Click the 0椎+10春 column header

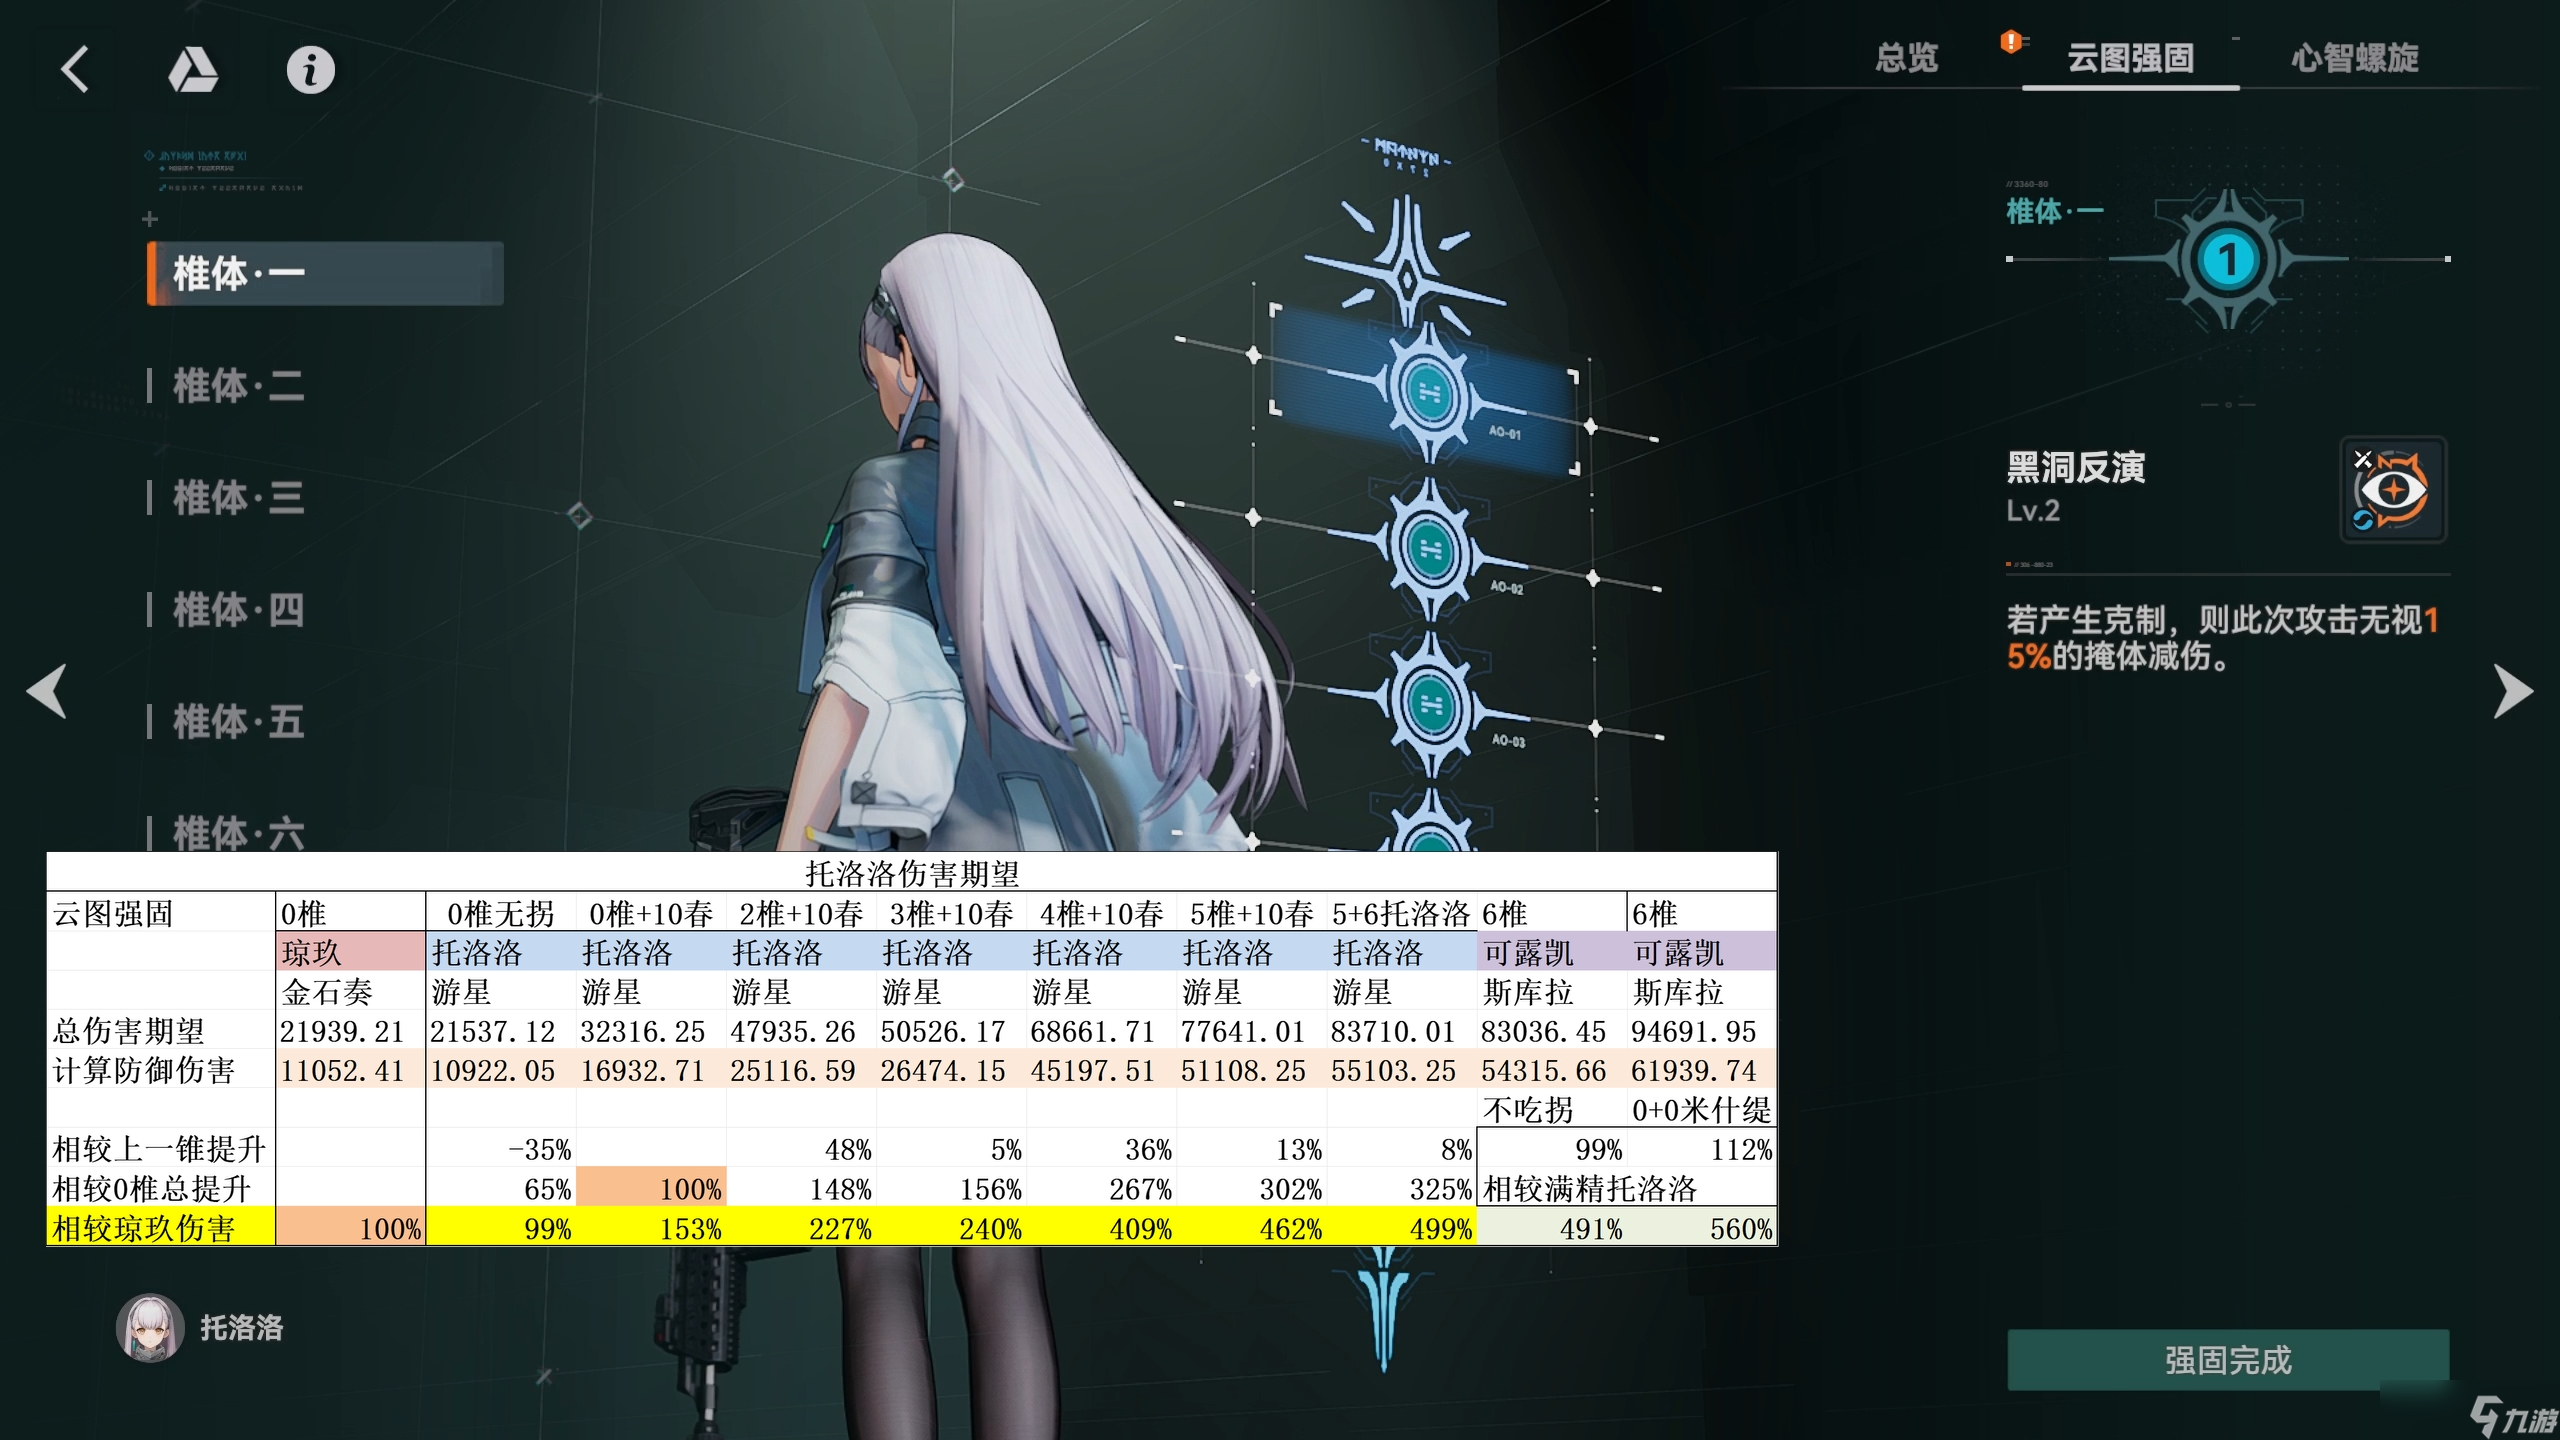[x=650, y=913]
